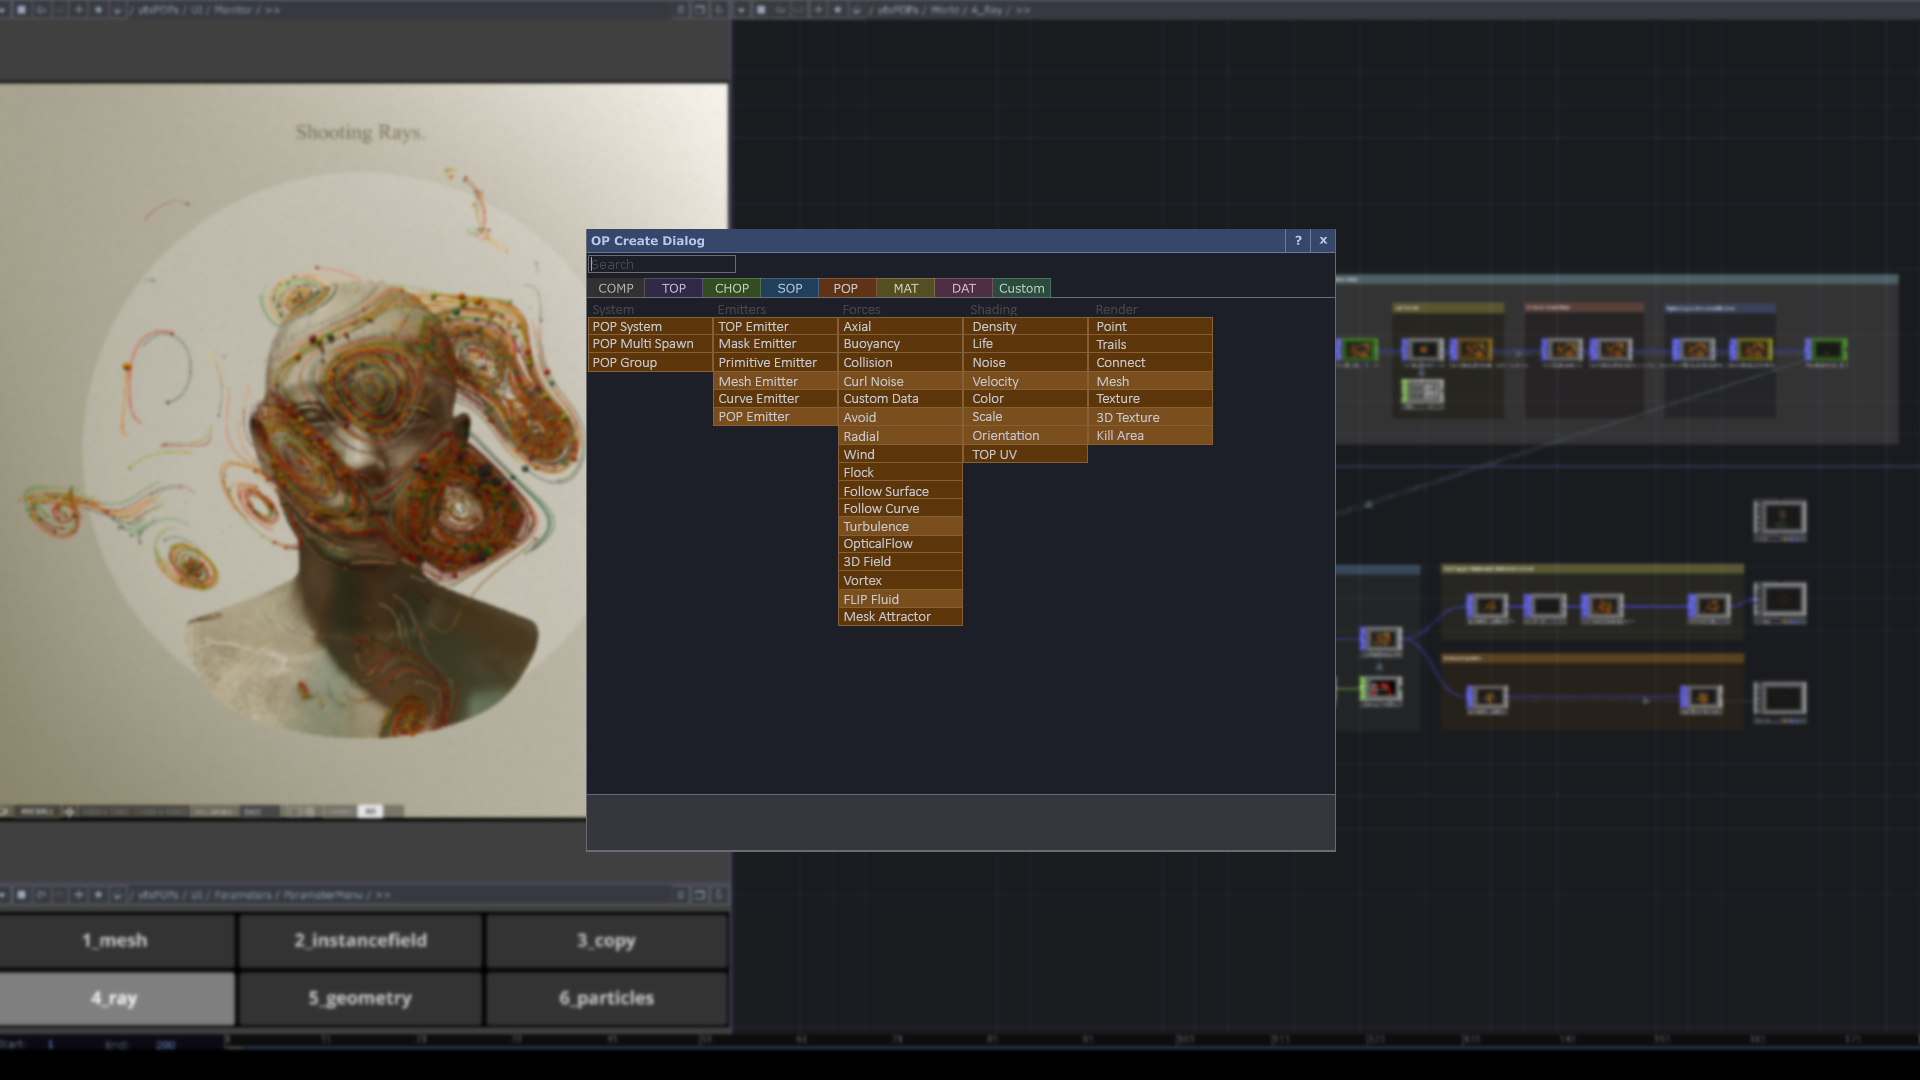Switch to the CHOP operator tab
1920x1080 pixels.
[x=731, y=288]
